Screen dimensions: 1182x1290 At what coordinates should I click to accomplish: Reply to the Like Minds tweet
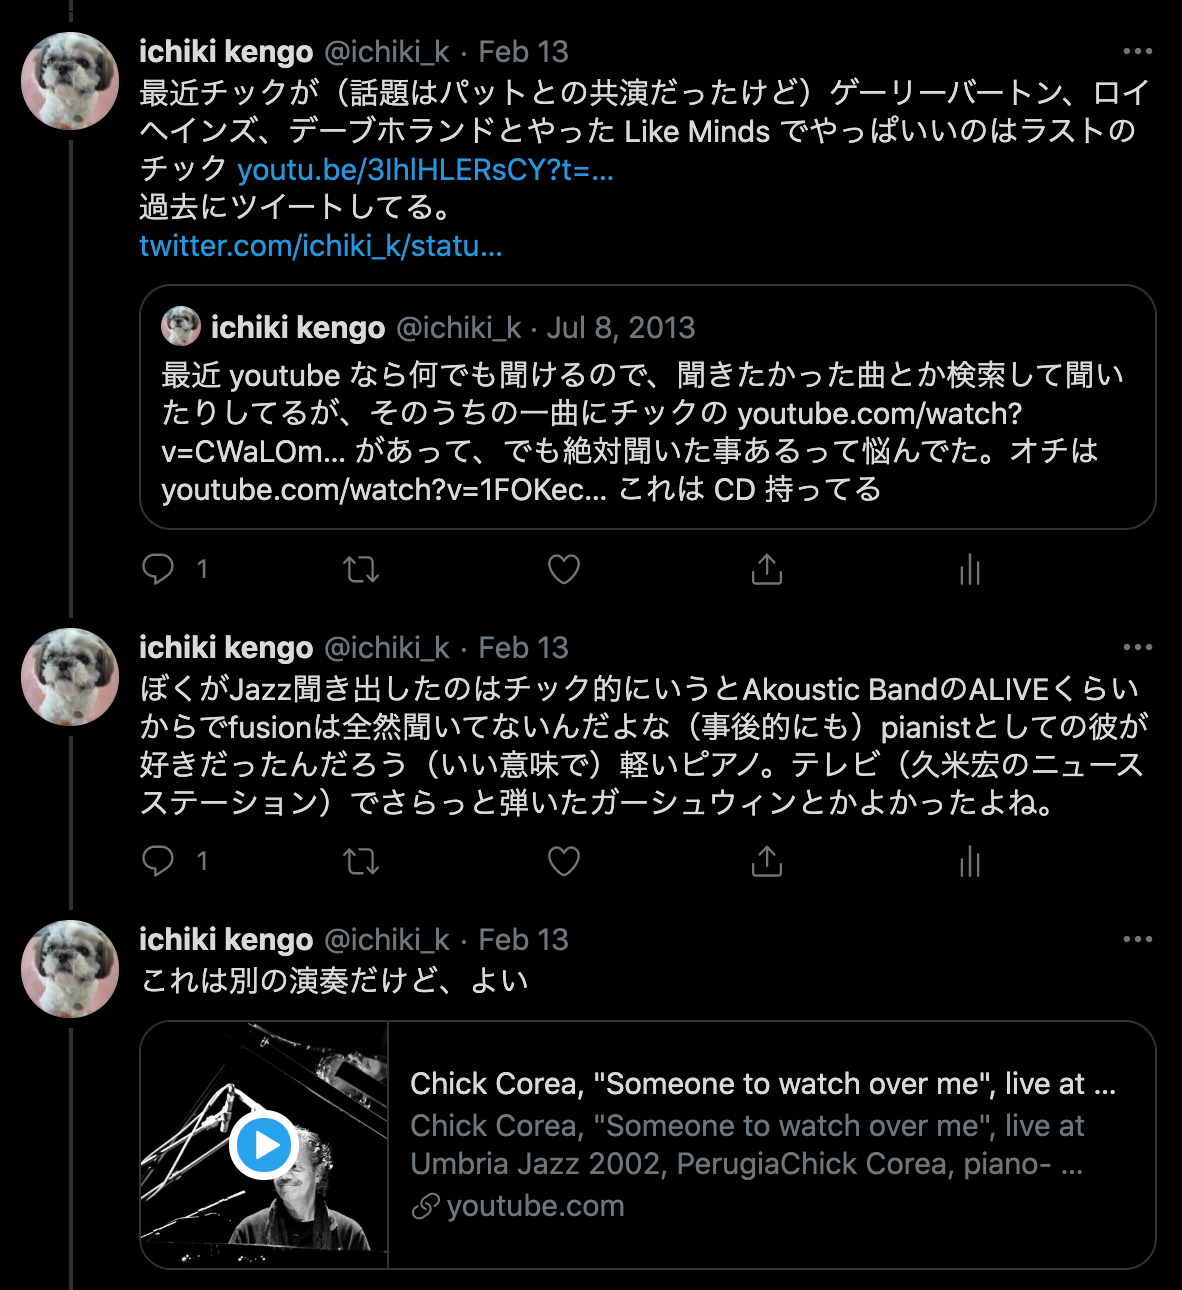pos(158,569)
